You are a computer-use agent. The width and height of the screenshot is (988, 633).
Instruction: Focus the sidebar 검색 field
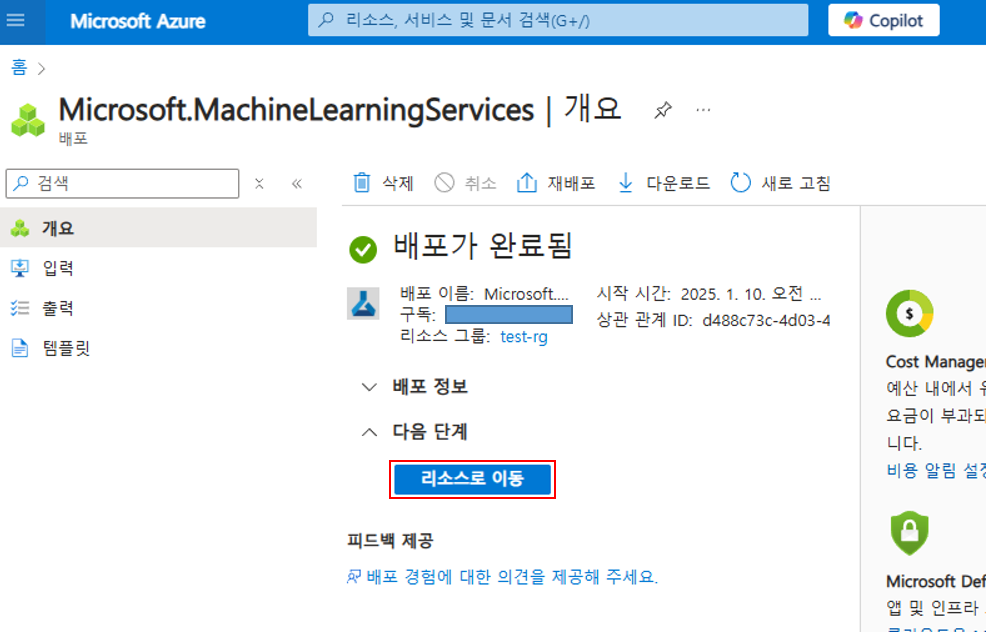(122, 183)
